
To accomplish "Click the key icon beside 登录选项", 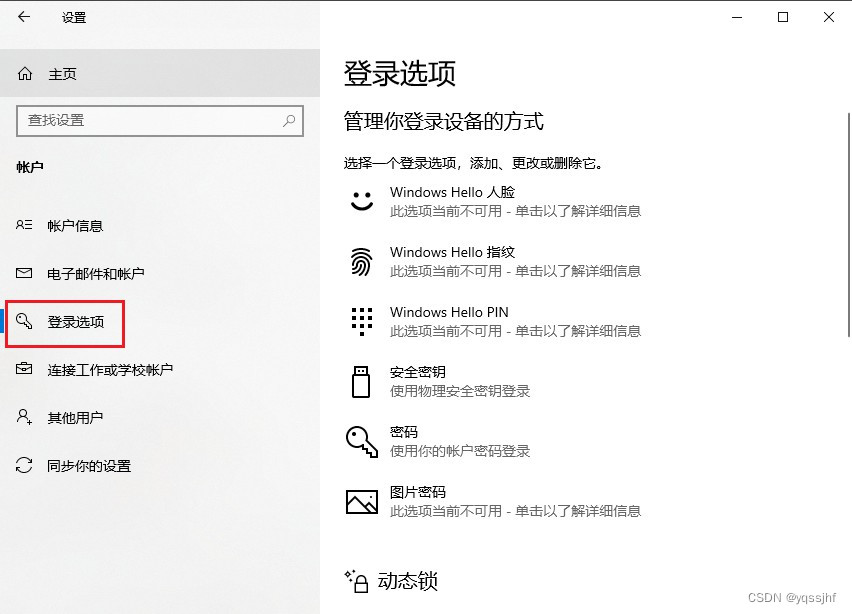I will tap(24, 321).
